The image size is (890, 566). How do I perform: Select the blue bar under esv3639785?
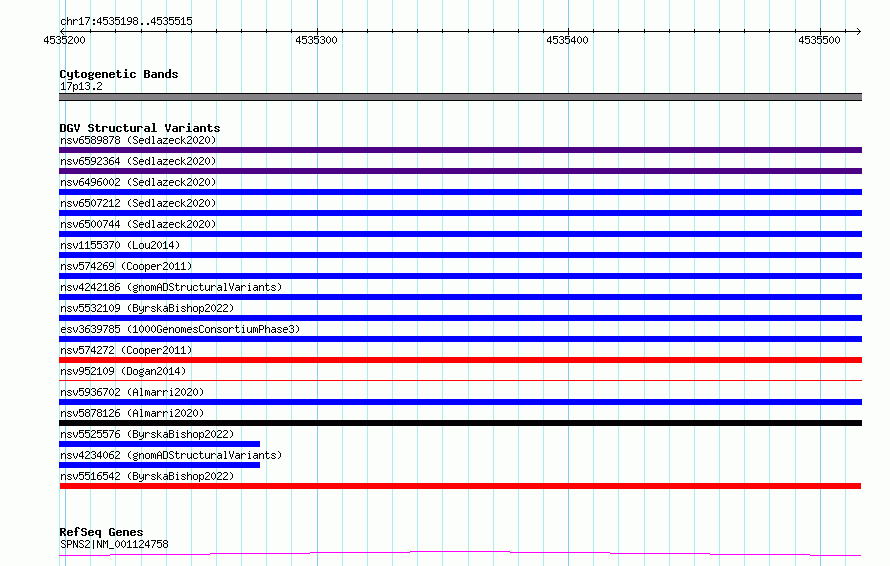pos(460,339)
